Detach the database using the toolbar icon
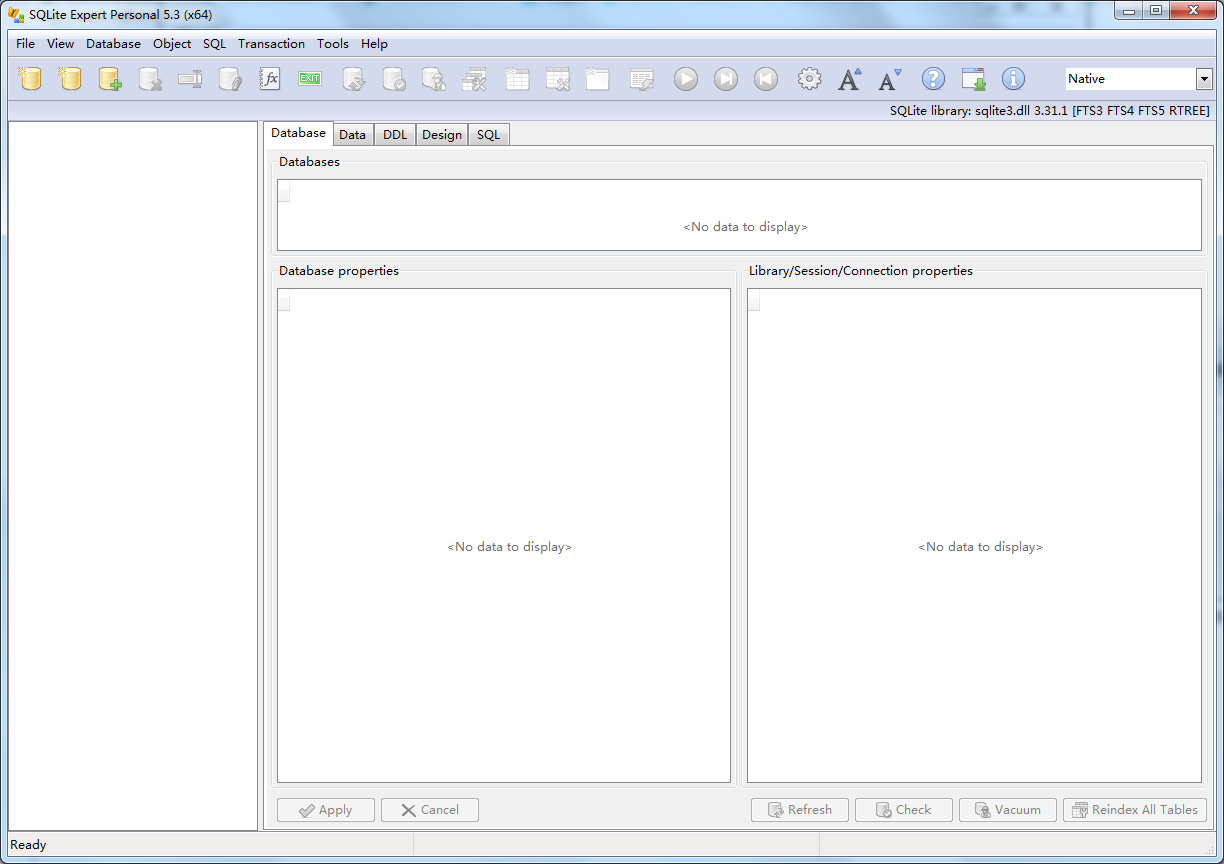 tap(150, 78)
